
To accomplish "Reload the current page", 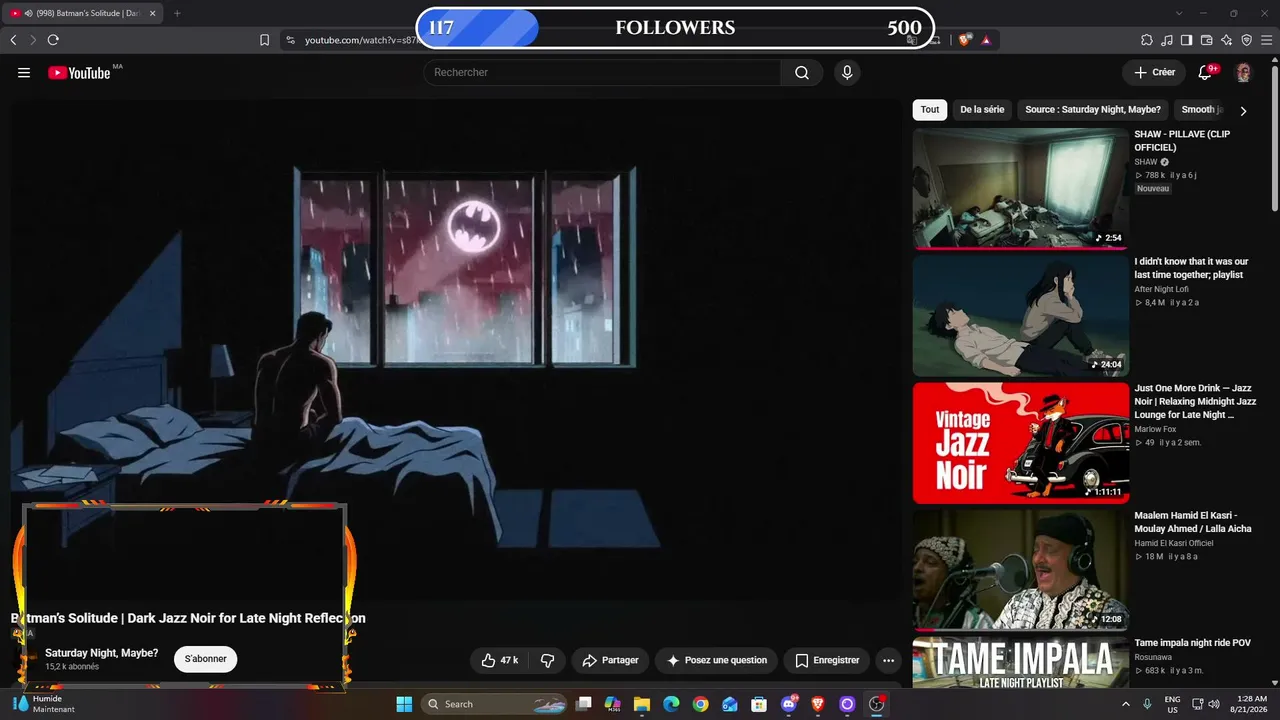I will 53,40.
